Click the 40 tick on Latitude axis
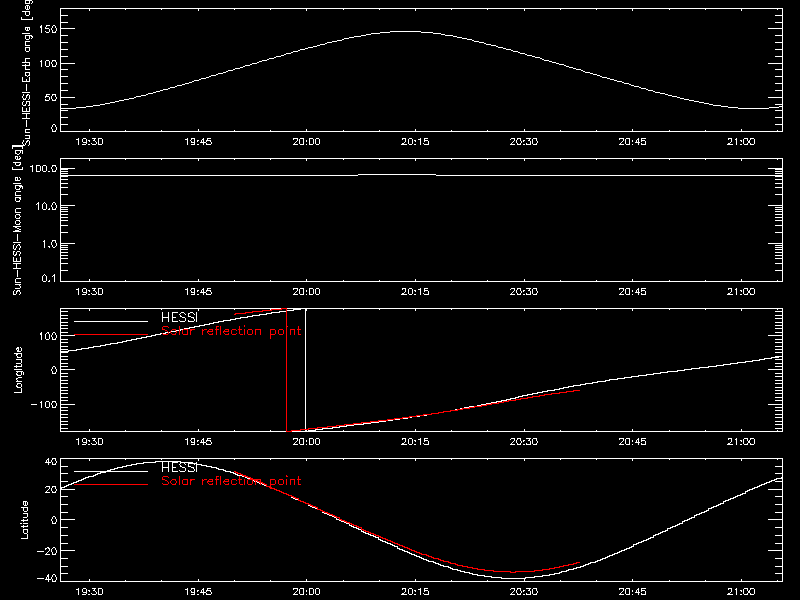This screenshot has height=600, width=800. pyautogui.click(x=51, y=462)
